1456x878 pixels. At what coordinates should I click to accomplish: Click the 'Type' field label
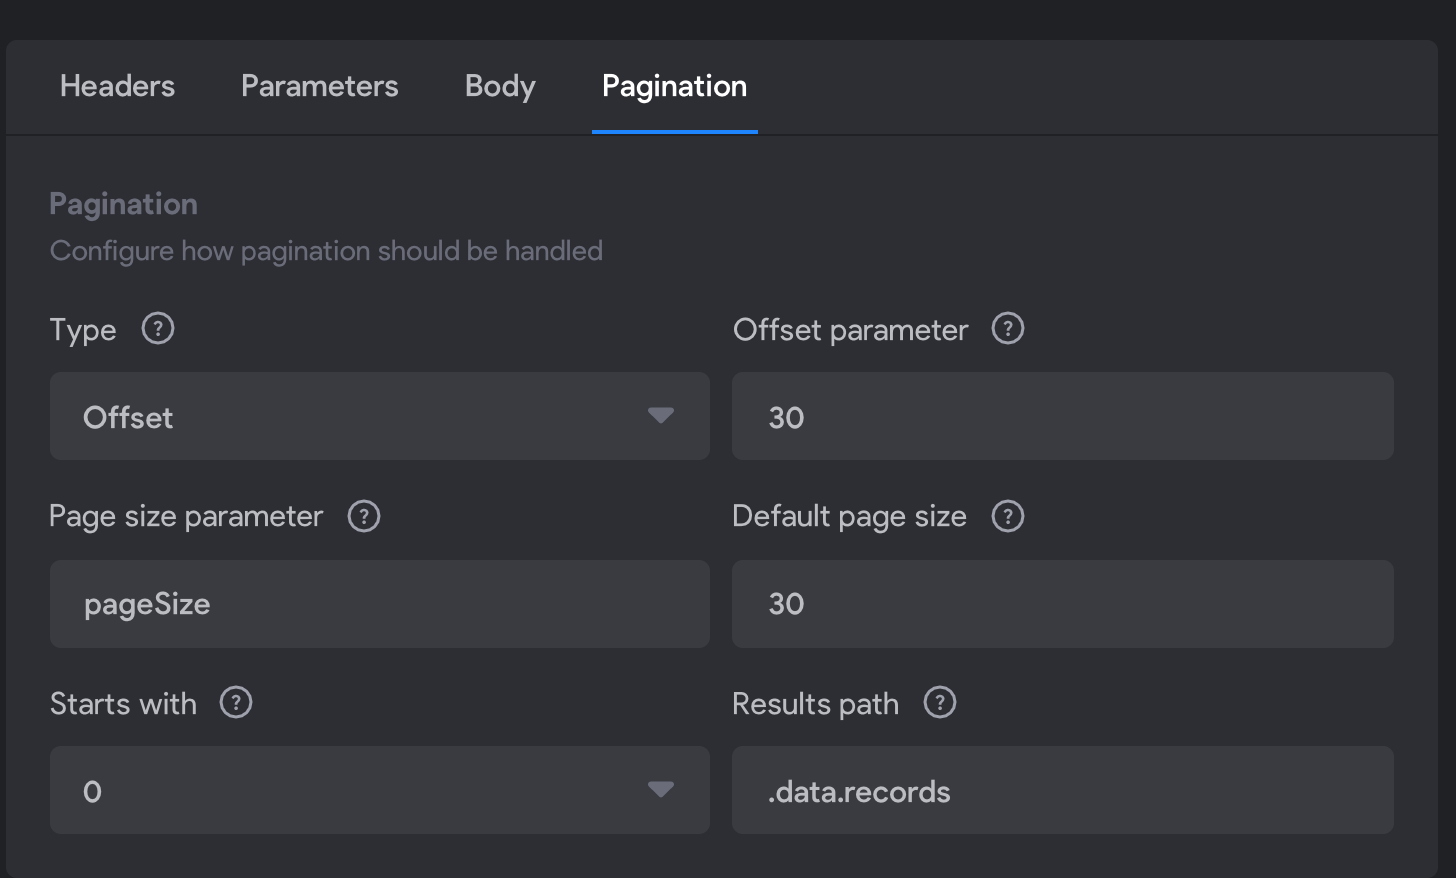(83, 331)
